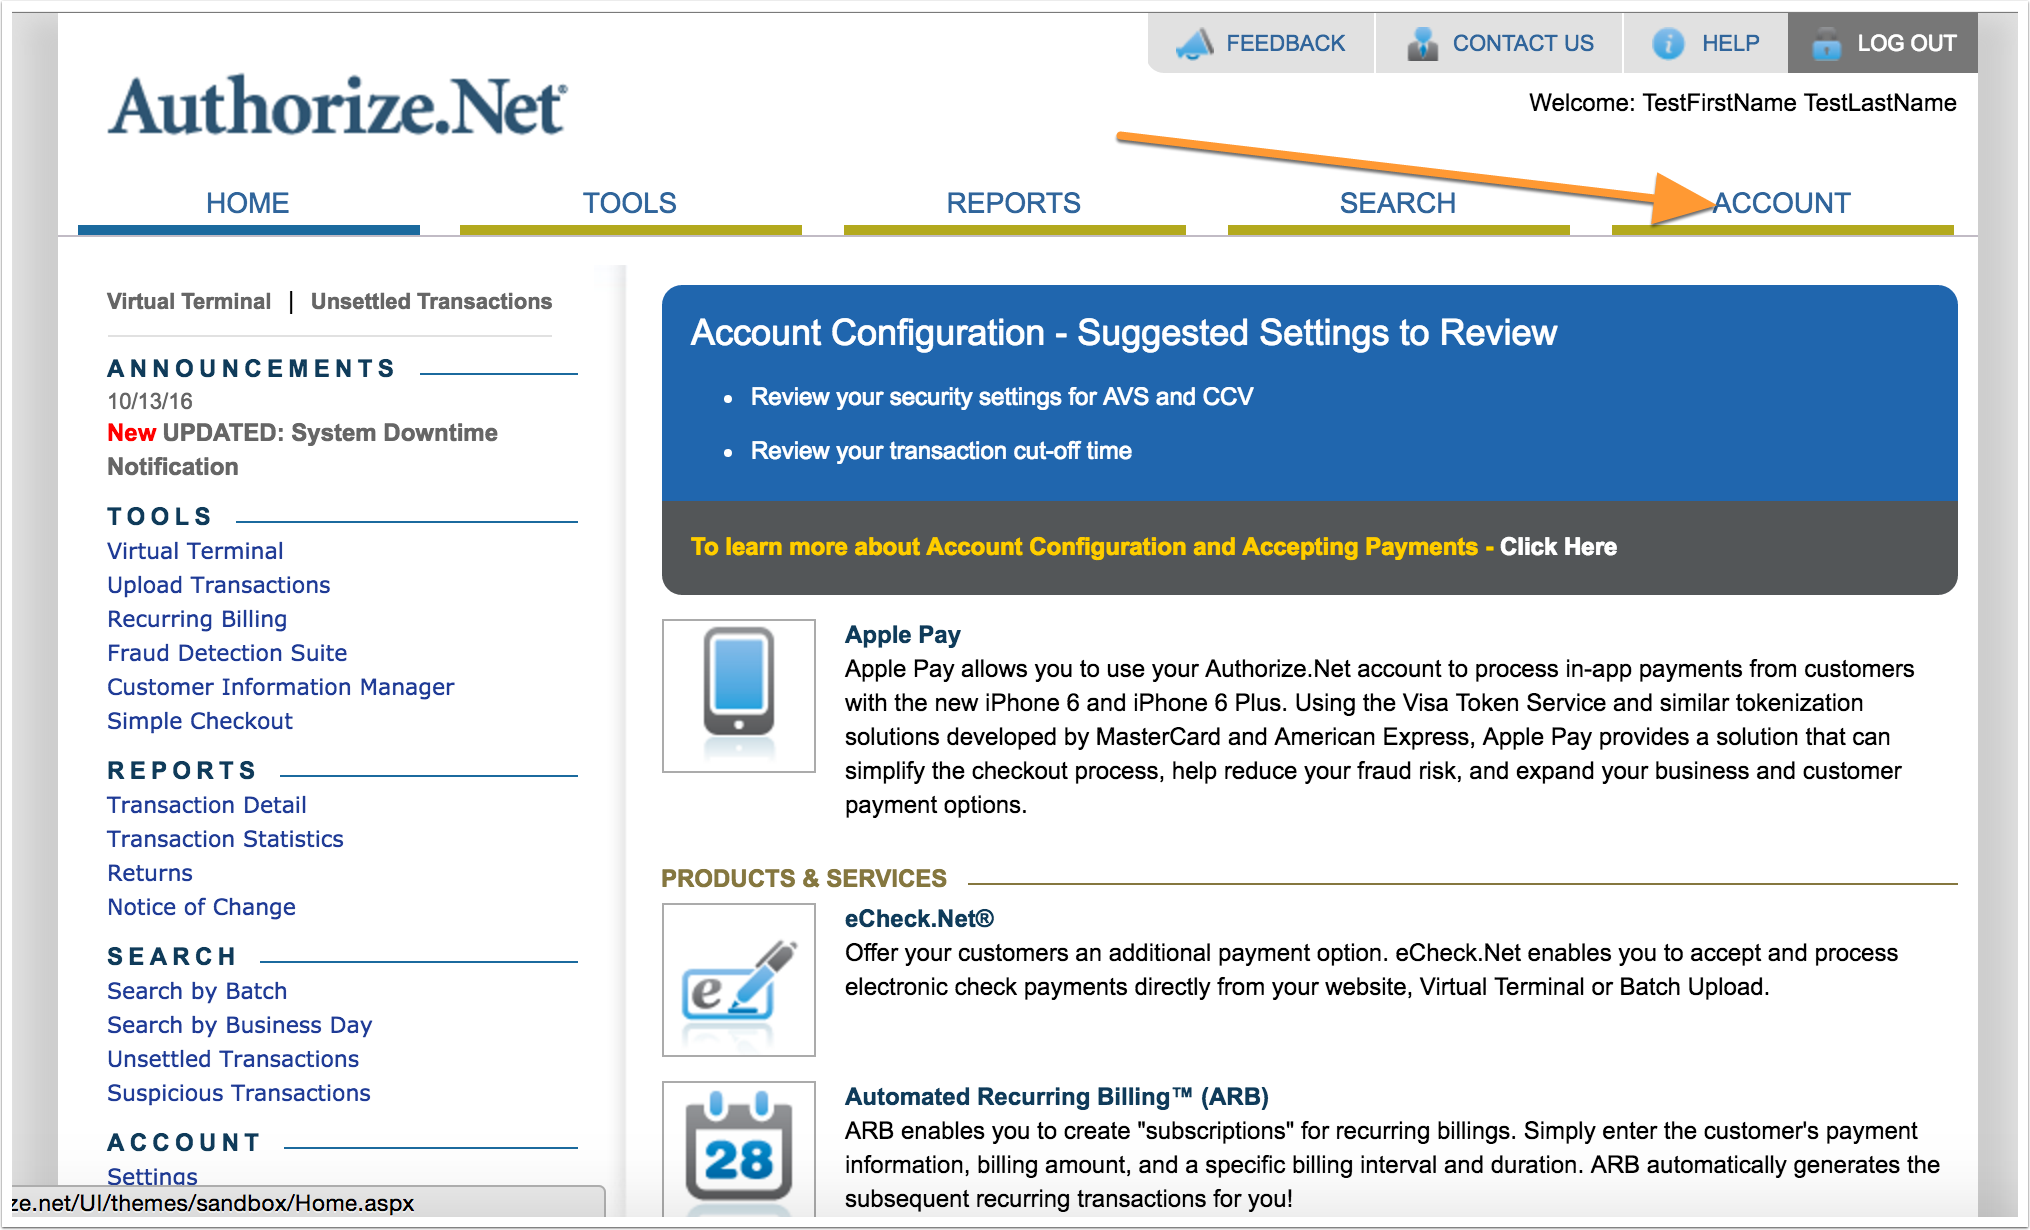Viewport: 2030px width, 1230px height.
Task: Open the Apple Pay phone thumbnail
Action: 739,696
